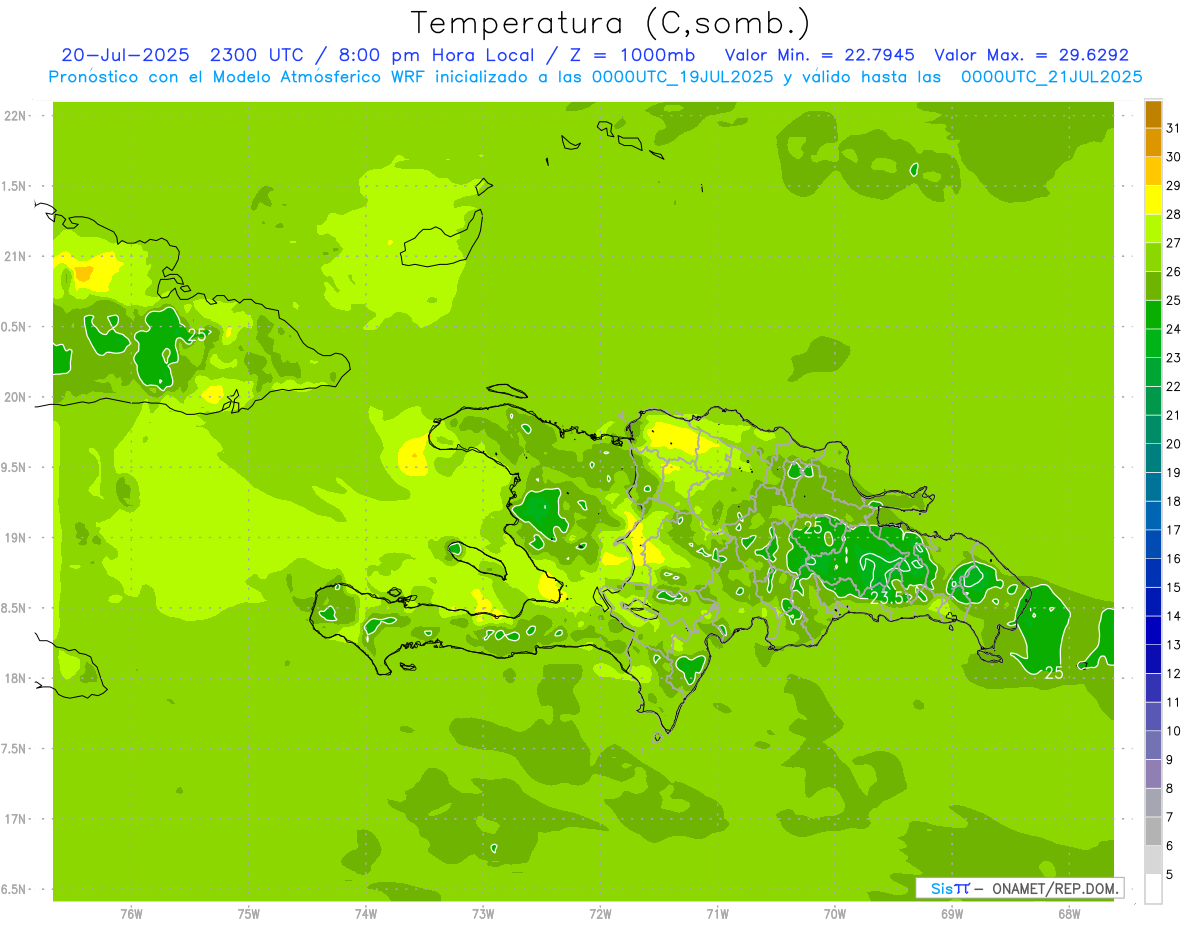
Task: Click the 'Temperatura (C,somb.)' map title
Action: tap(611, 23)
